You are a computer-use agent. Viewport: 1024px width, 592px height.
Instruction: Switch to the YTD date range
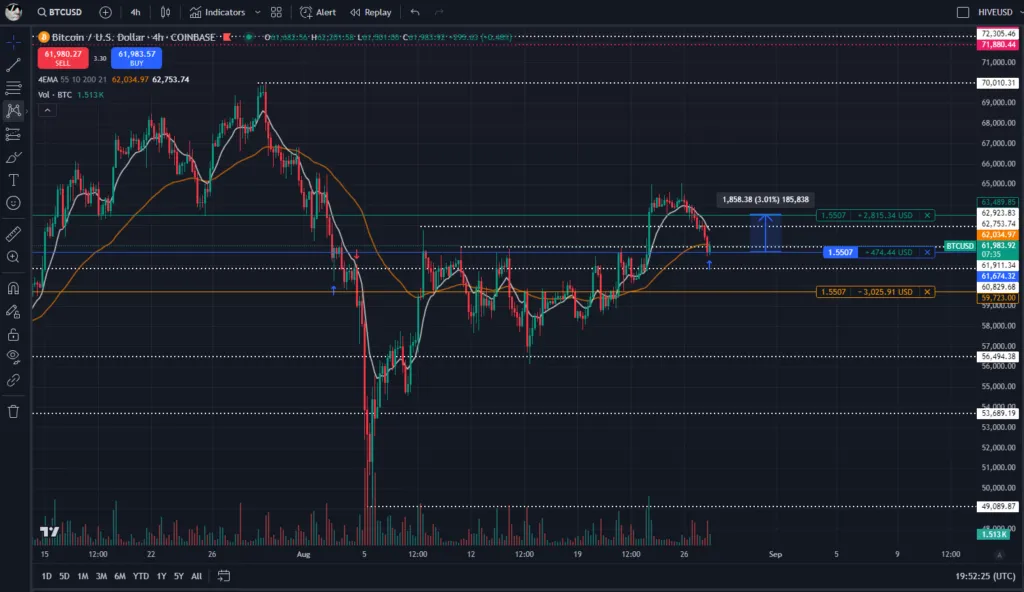click(x=140, y=576)
